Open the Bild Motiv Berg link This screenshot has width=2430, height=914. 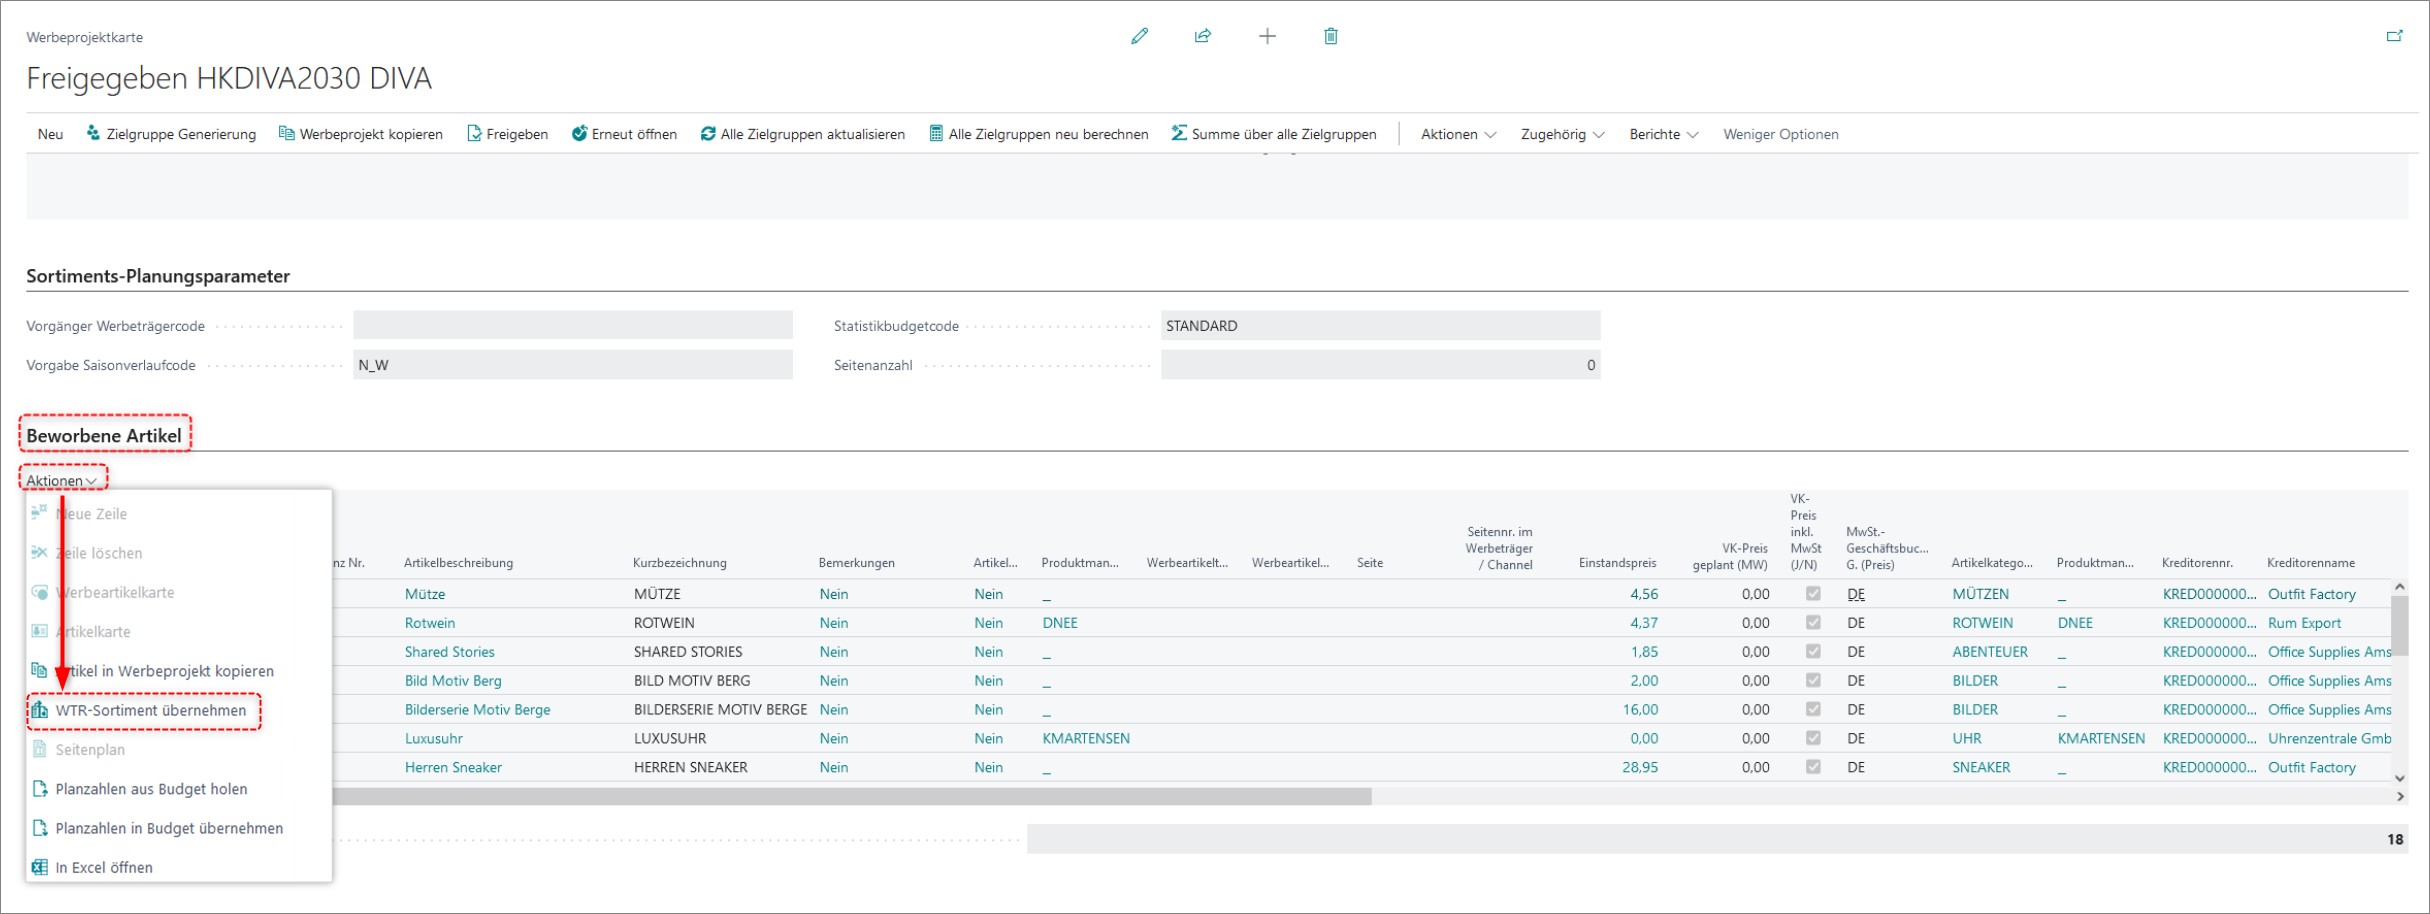(453, 681)
